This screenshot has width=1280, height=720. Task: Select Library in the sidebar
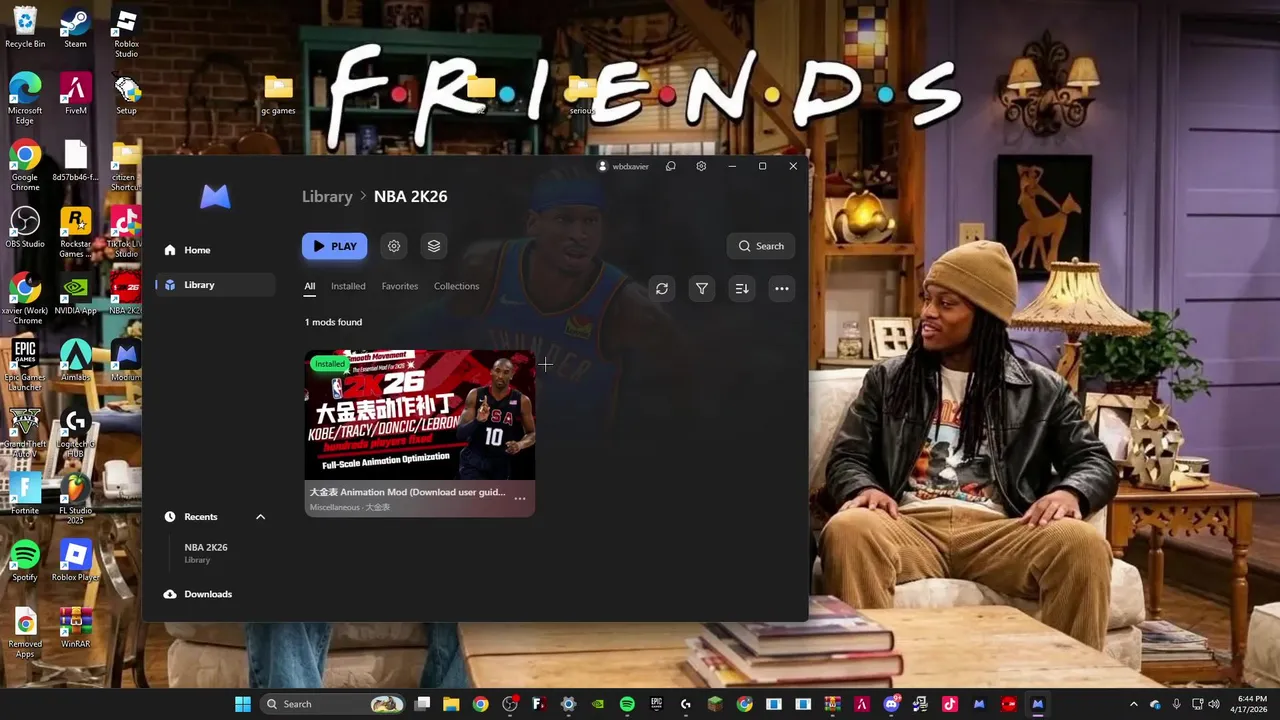pyautogui.click(x=215, y=285)
